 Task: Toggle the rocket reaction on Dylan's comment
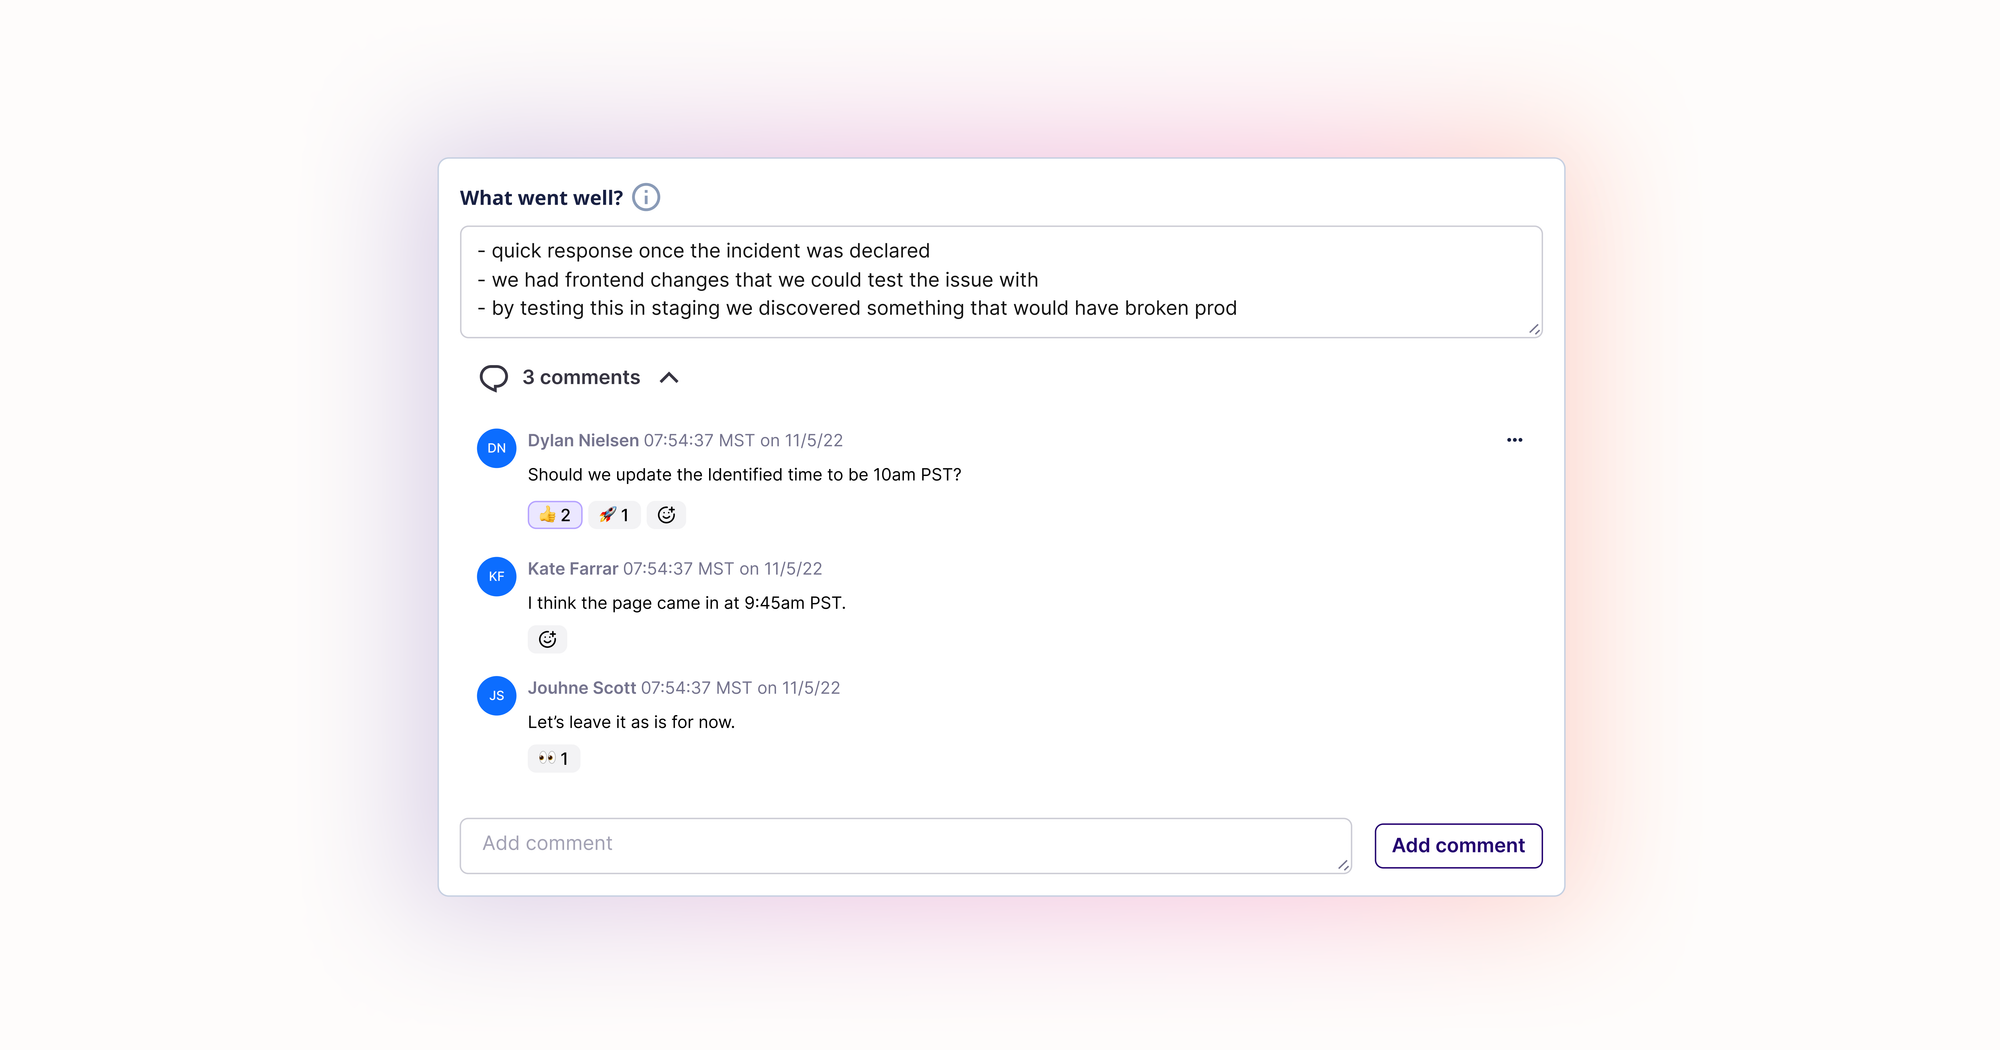(x=614, y=514)
